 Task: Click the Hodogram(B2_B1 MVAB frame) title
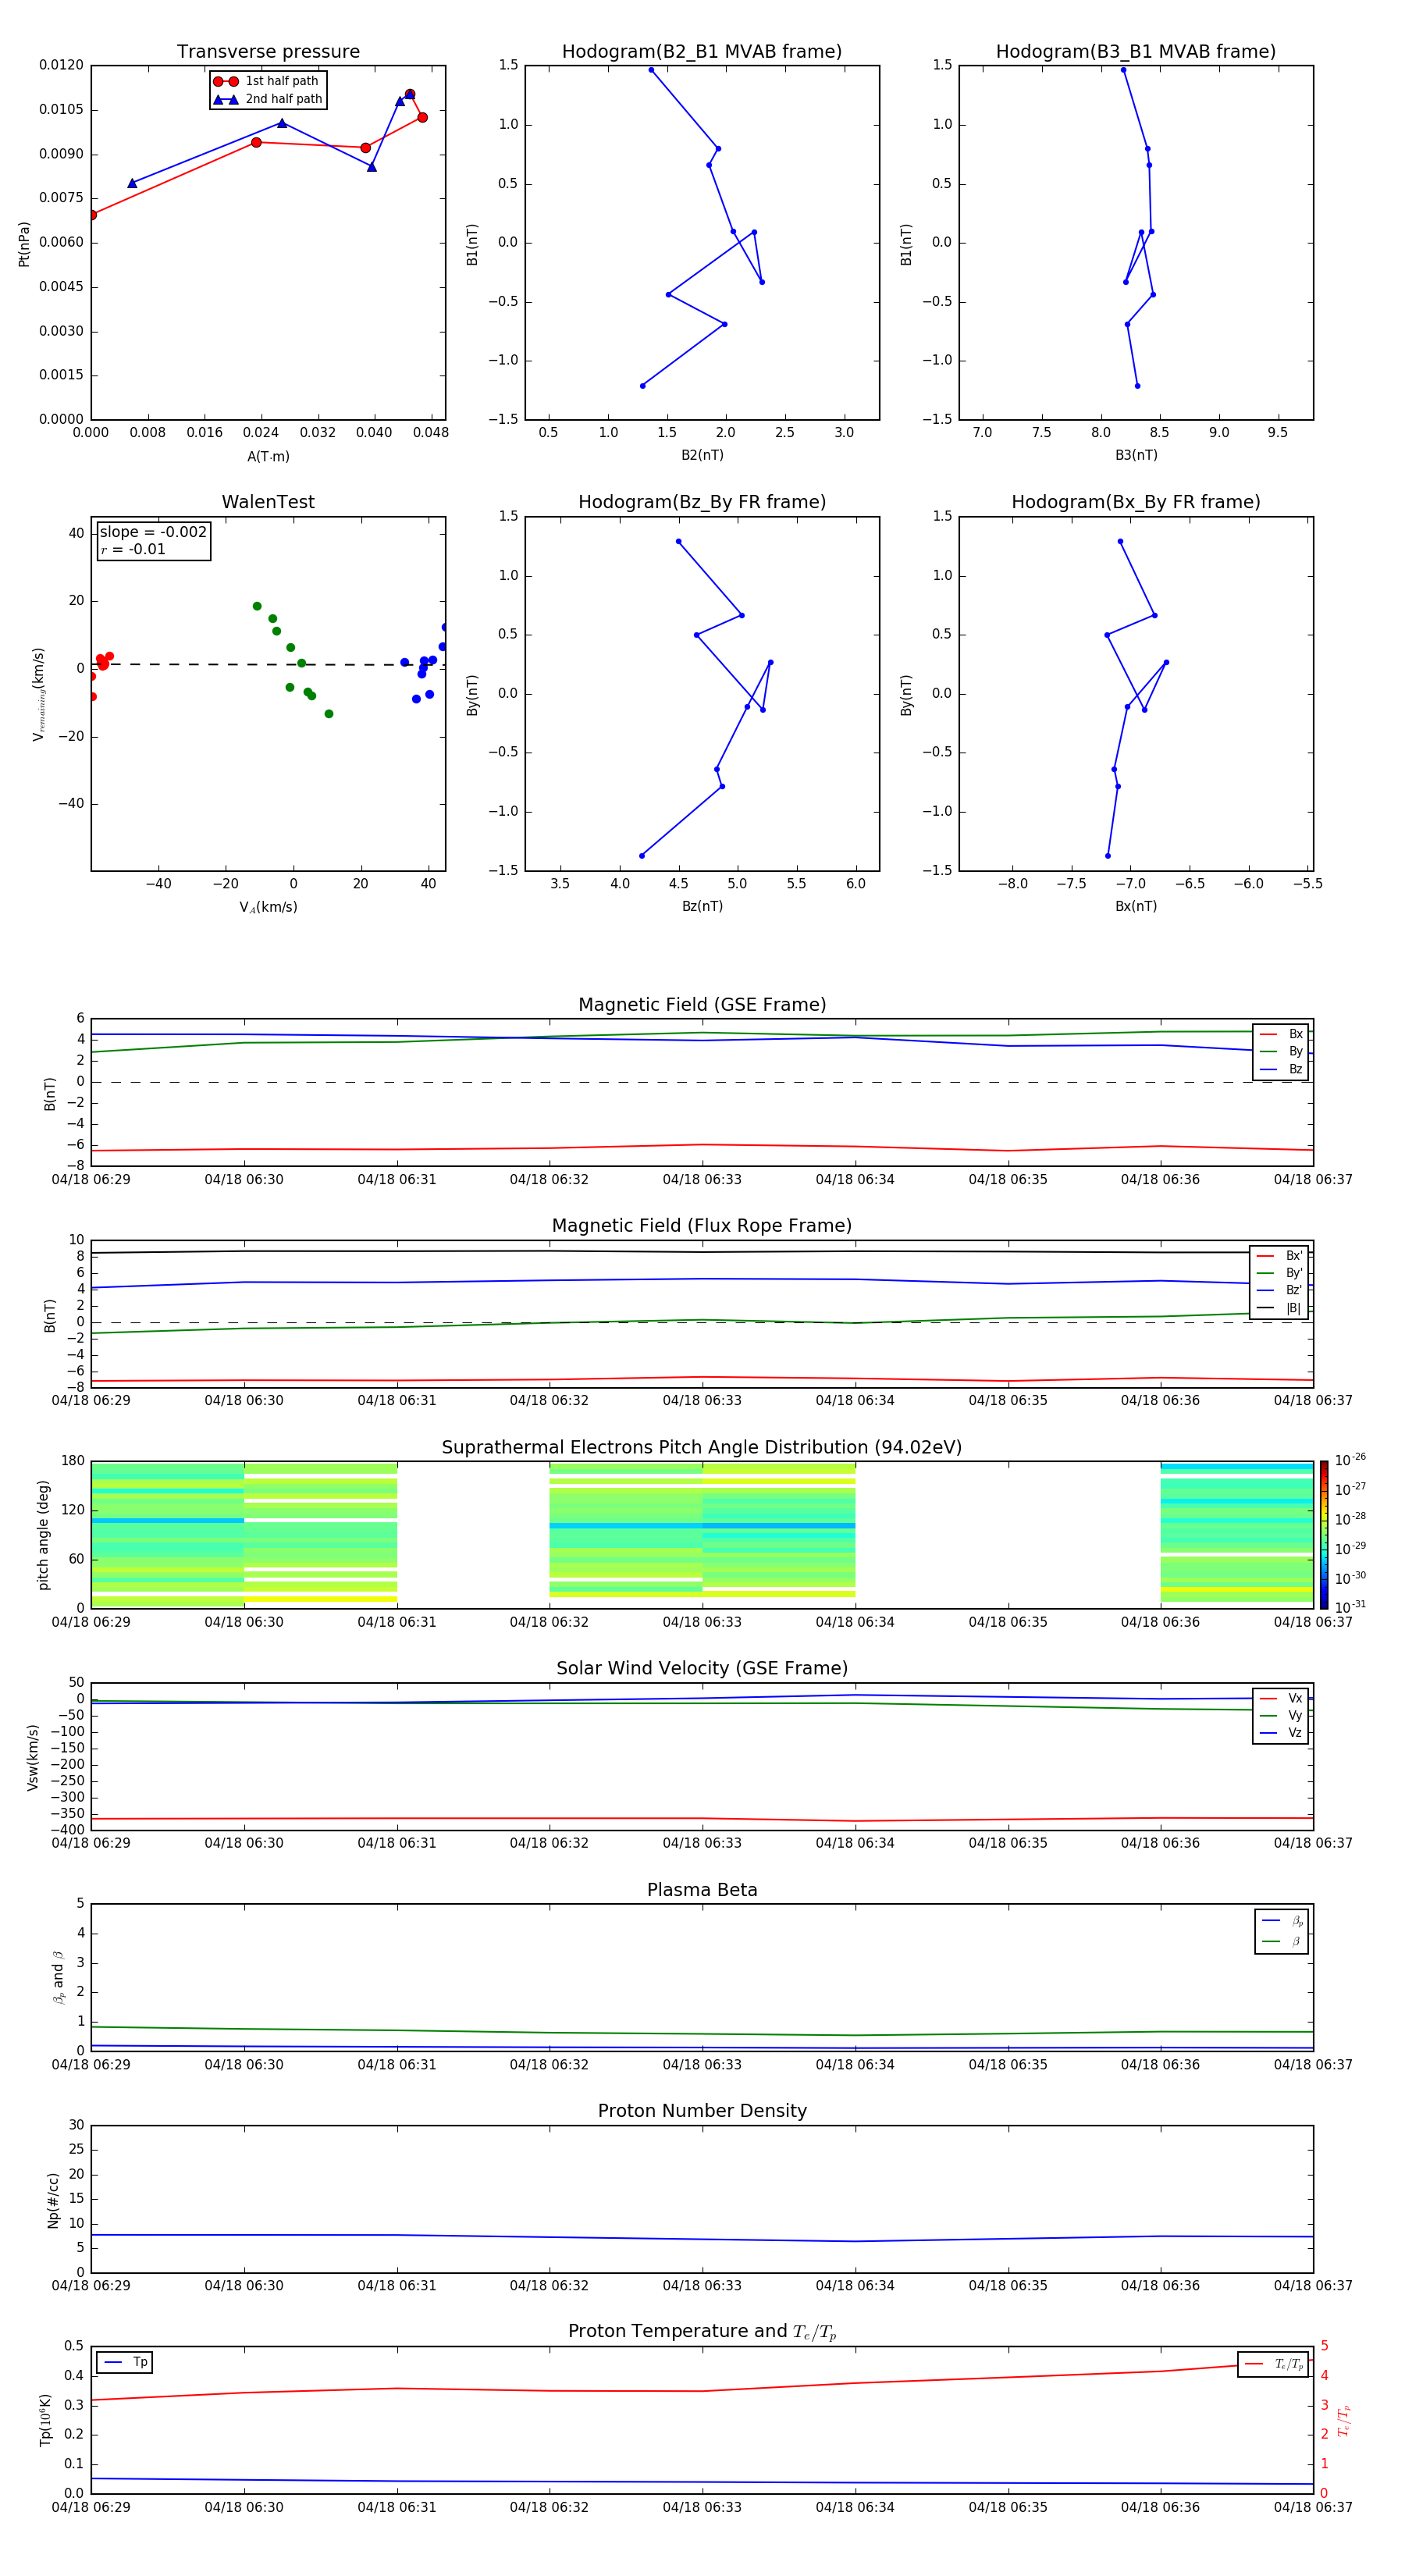point(702,52)
